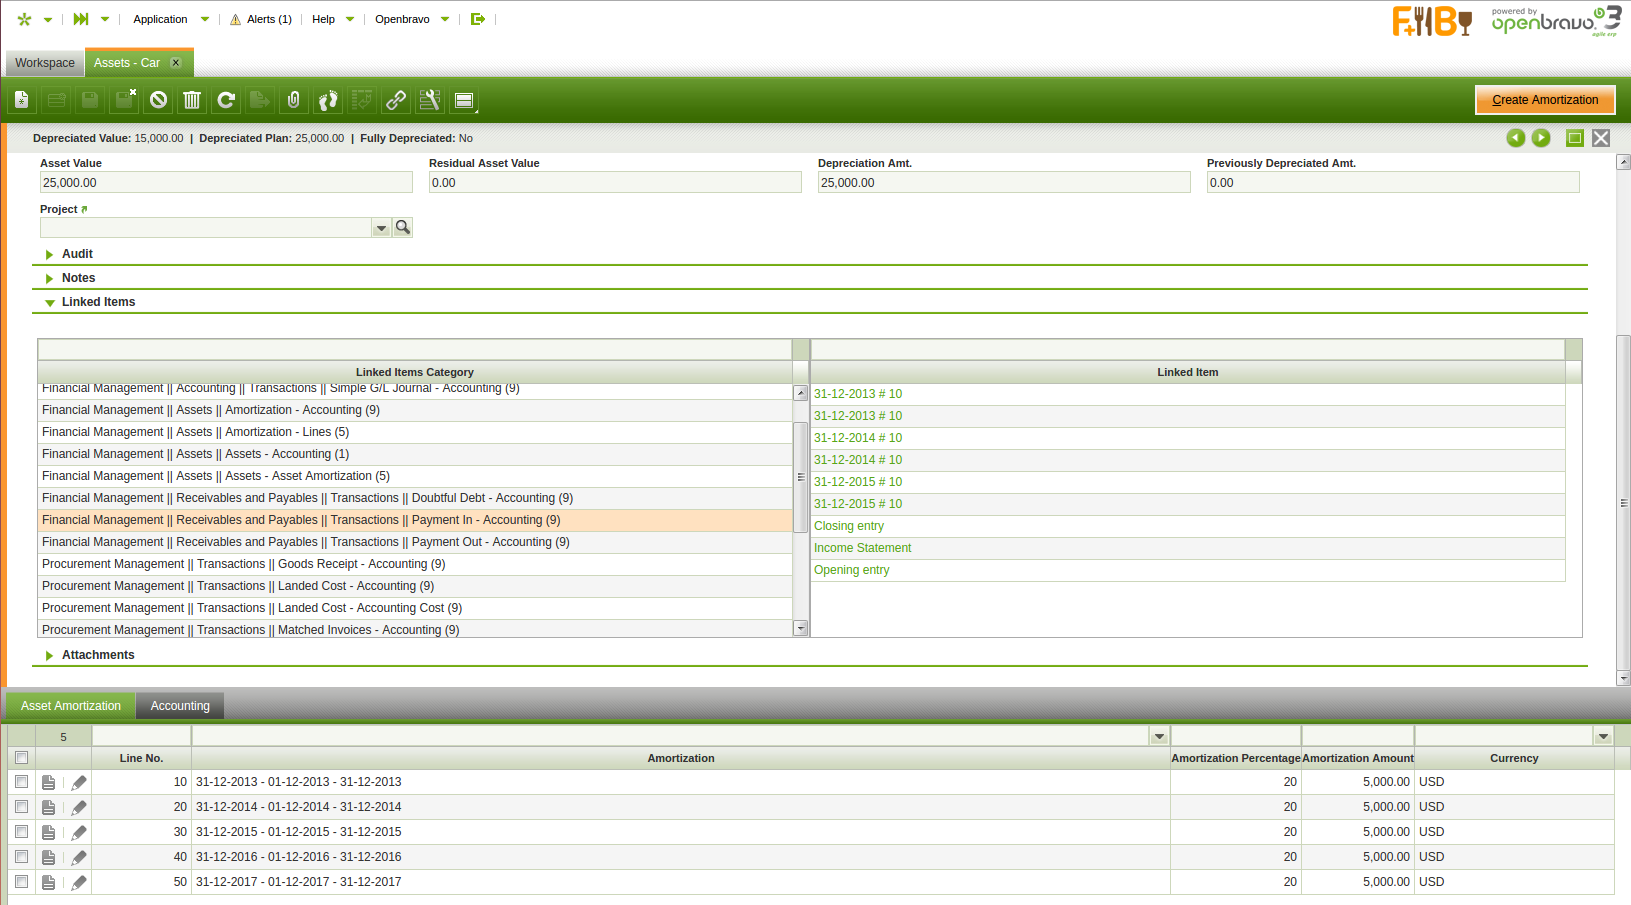The height and width of the screenshot is (905, 1631).
Task: Click the chain link toolbar icon
Action: pyautogui.click(x=396, y=100)
